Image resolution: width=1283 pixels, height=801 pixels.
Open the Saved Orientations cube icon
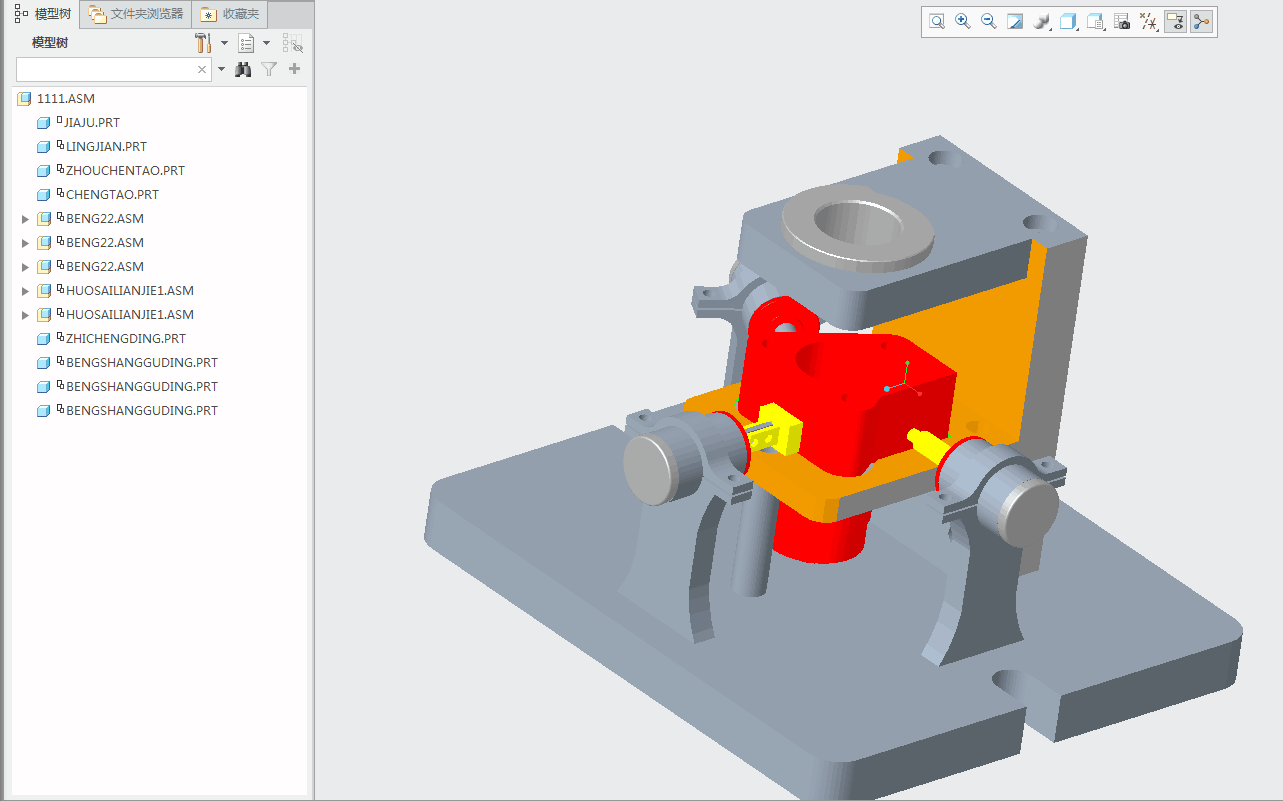pos(1068,22)
